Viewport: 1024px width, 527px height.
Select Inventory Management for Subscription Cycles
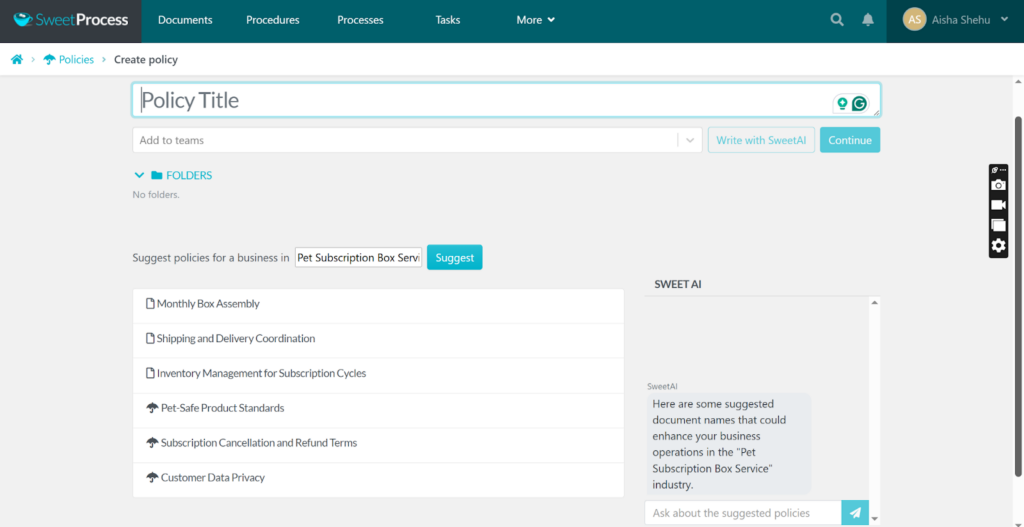point(378,374)
